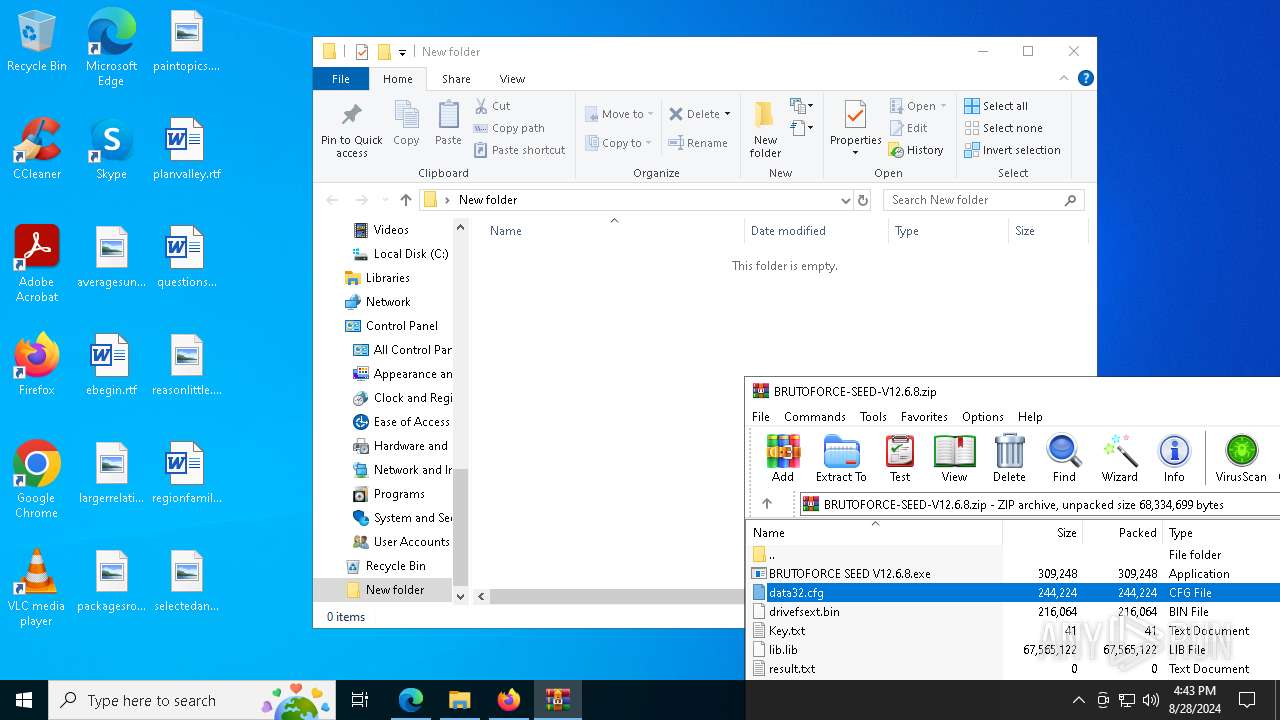Open address bar history dropdown
Screen dimensions: 1280x720
[846, 200]
